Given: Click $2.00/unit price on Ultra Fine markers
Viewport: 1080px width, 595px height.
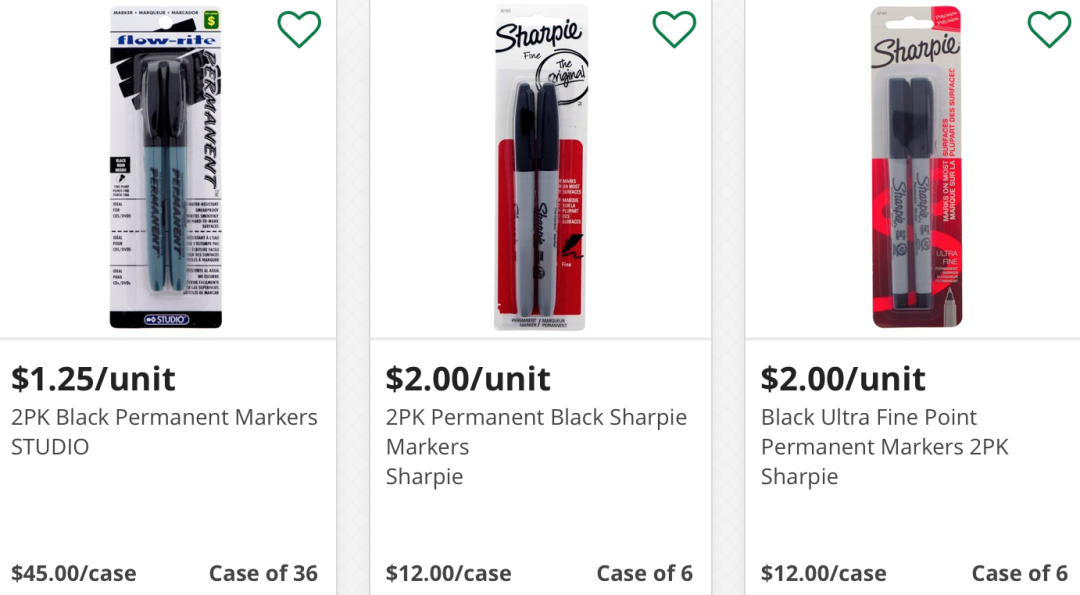Looking at the screenshot, I should pyautogui.click(x=843, y=379).
